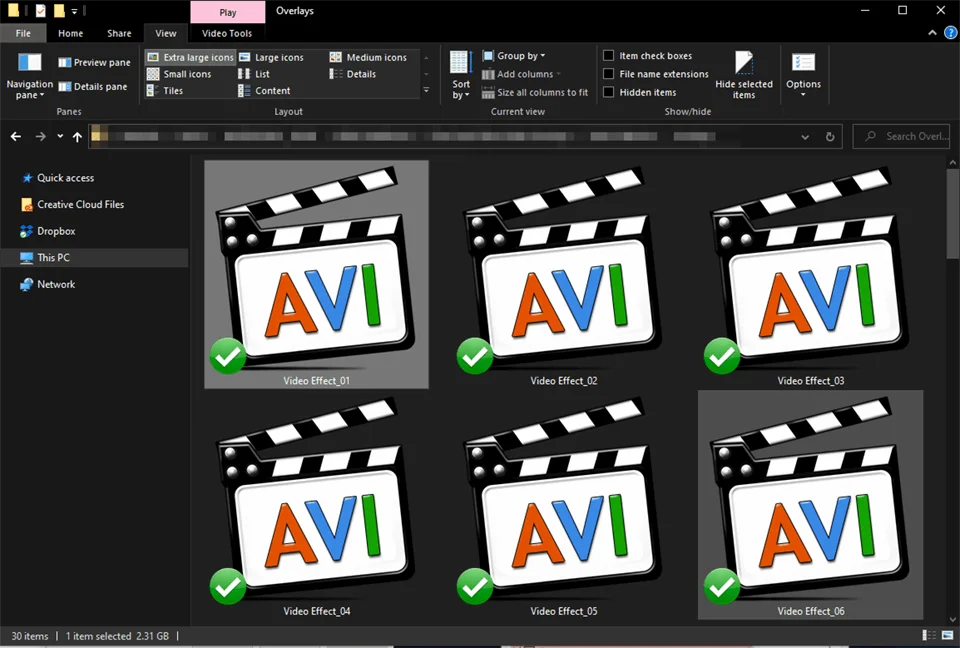Go up one folder level

77,136
